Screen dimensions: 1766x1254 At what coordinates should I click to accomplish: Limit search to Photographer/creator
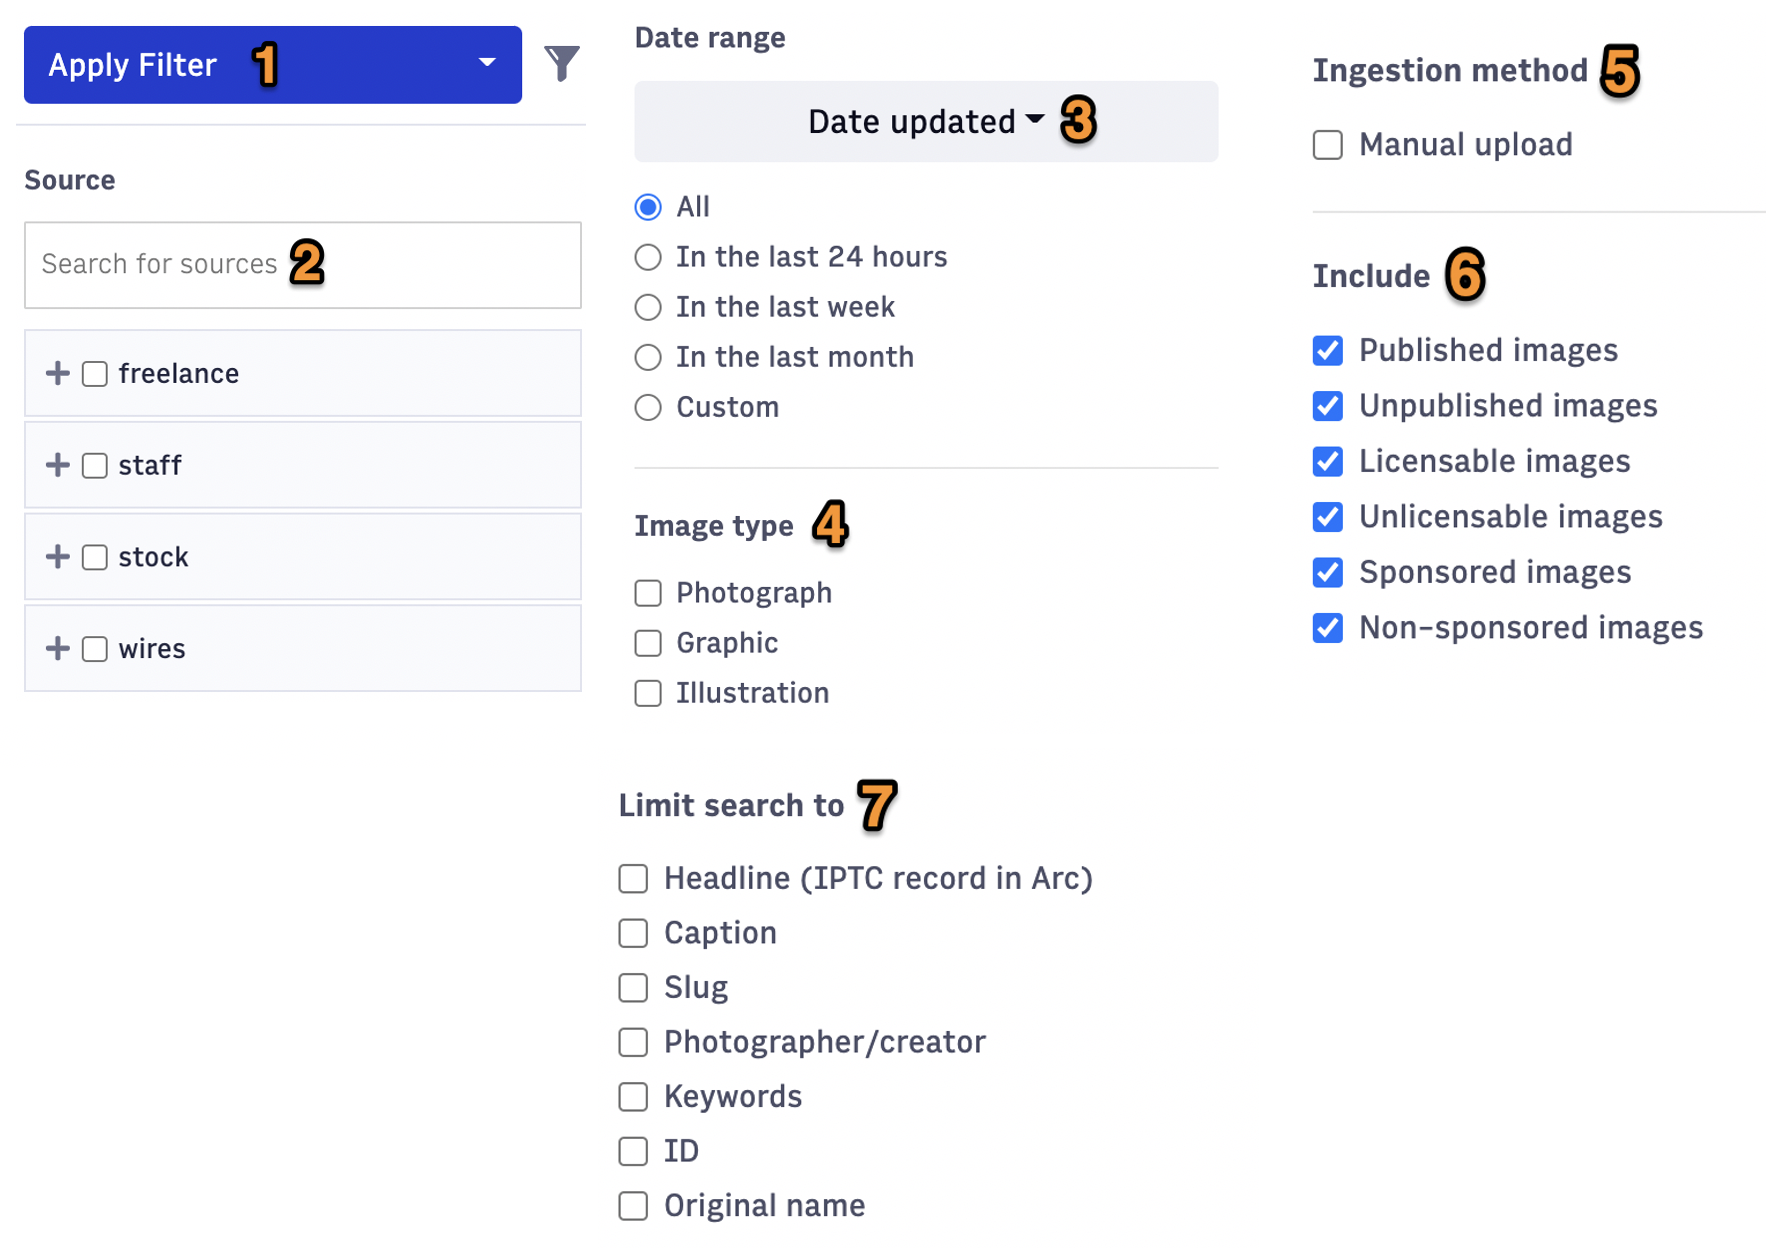click(x=633, y=1042)
